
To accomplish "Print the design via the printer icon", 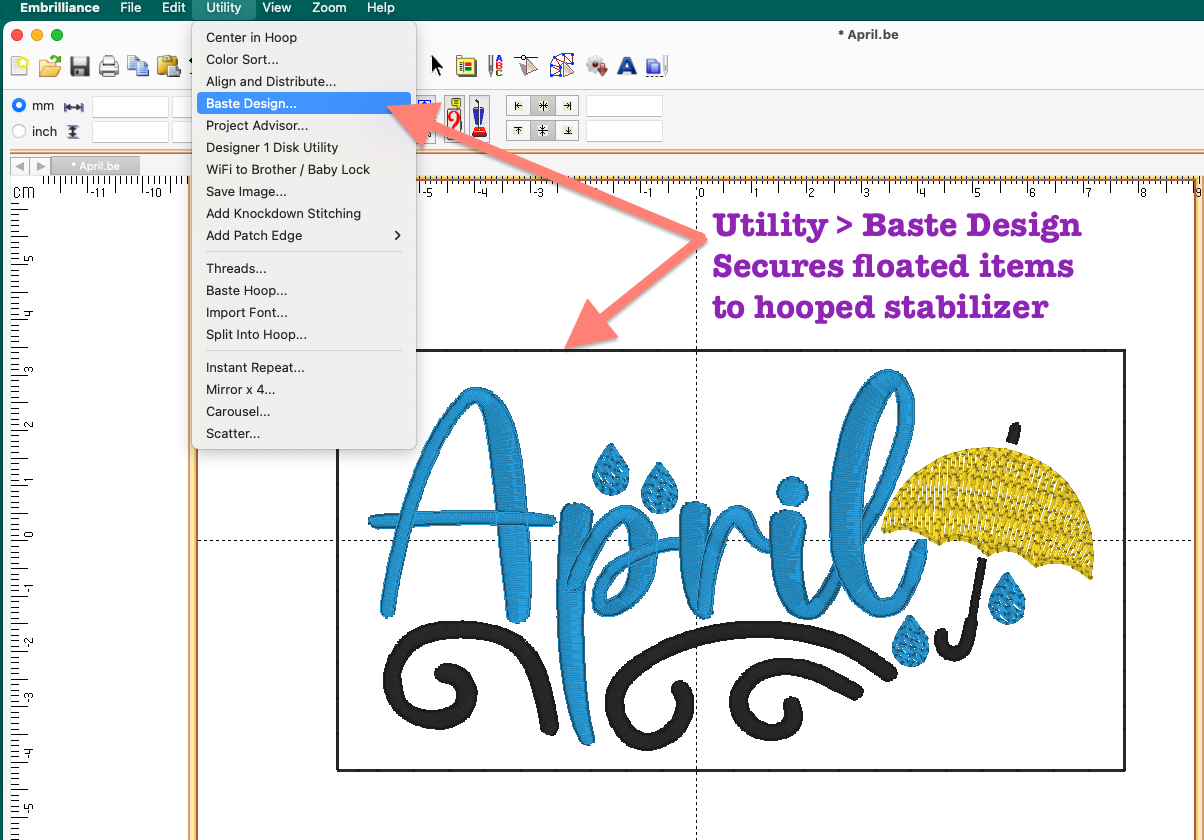I will point(108,64).
